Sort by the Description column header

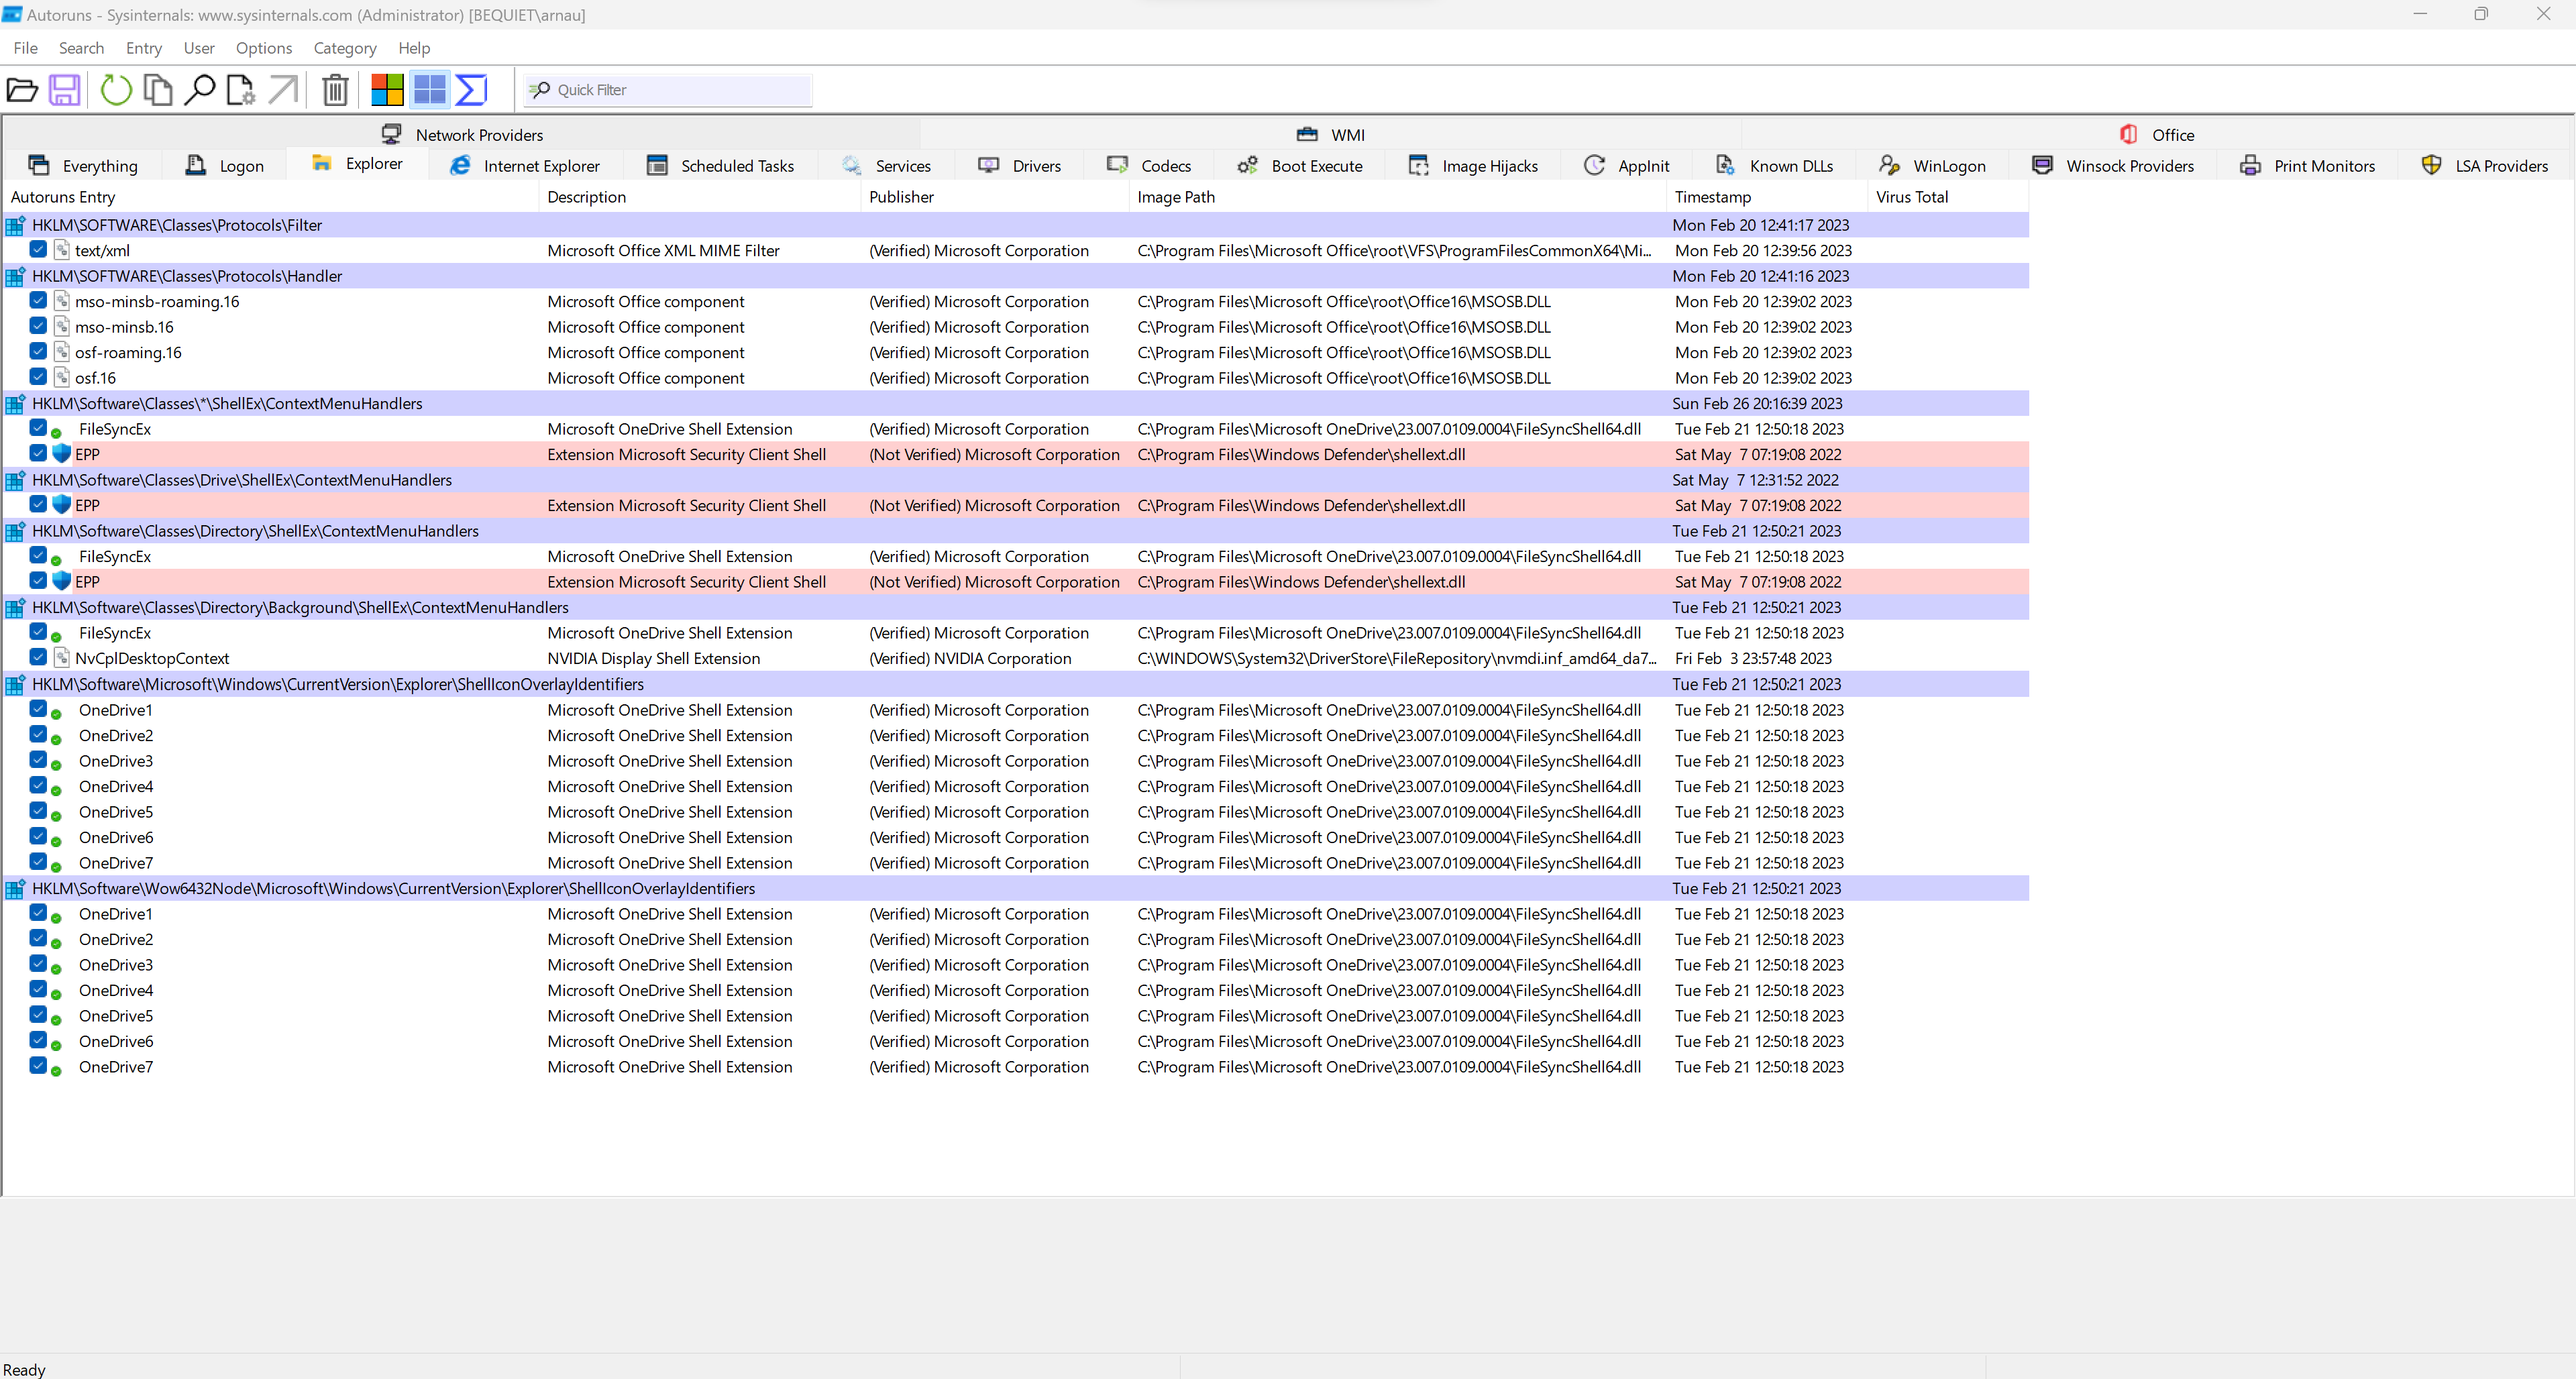(700, 197)
